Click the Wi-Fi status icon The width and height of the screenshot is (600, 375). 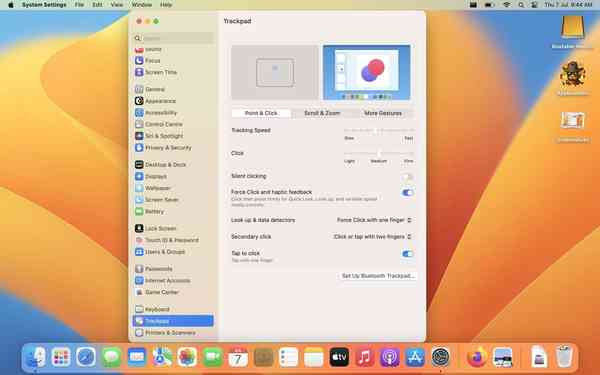(507, 5)
